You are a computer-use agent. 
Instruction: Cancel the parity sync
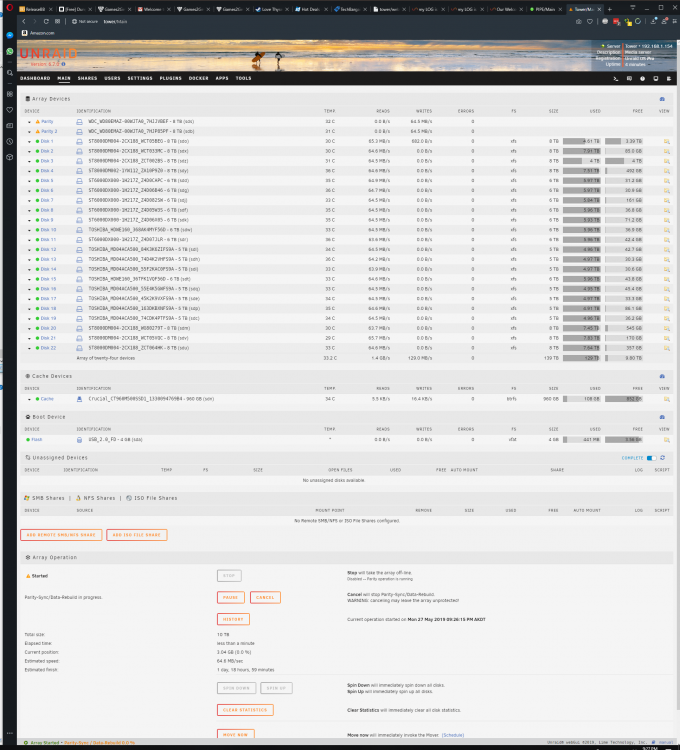[x=265, y=597]
